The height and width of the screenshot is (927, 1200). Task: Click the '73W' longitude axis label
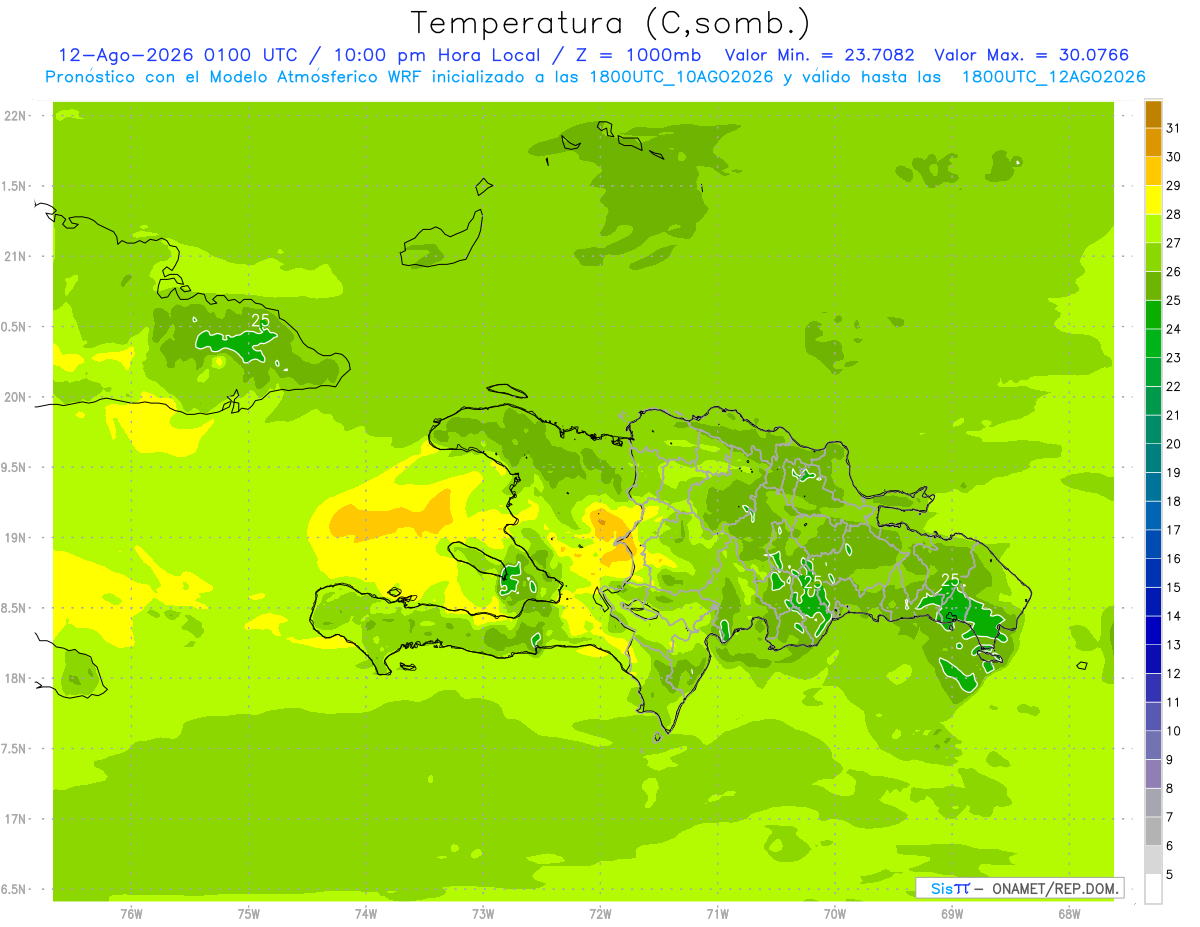(483, 914)
